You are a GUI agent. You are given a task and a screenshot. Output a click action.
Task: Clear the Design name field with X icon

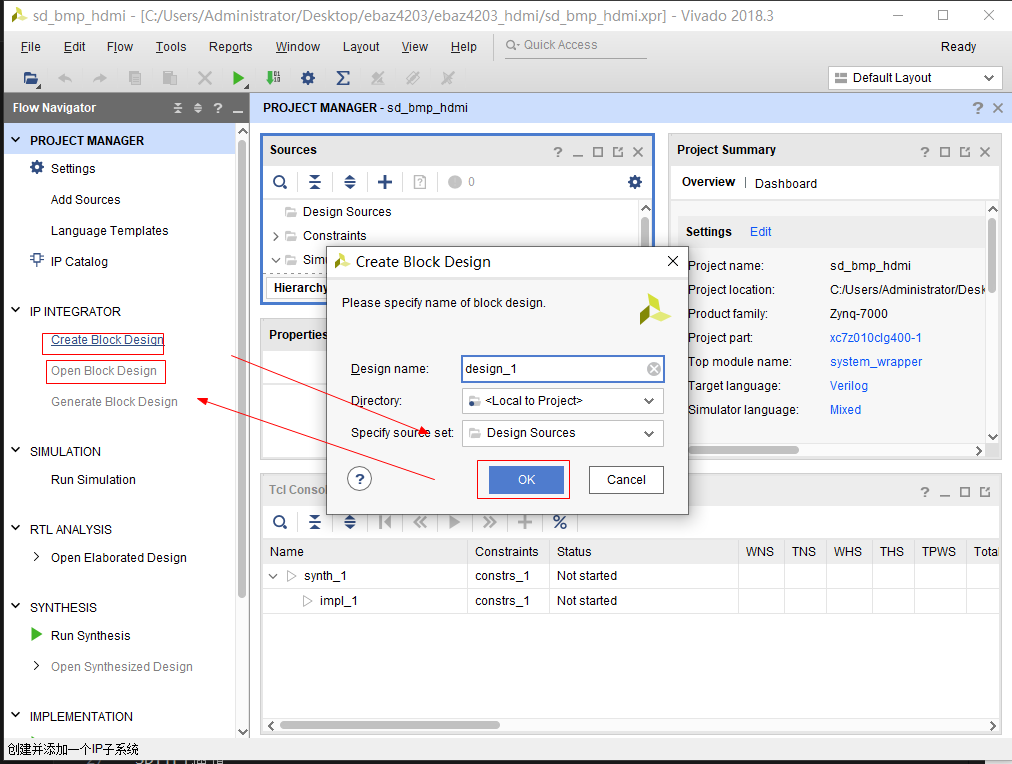pyautogui.click(x=654, y=368)
